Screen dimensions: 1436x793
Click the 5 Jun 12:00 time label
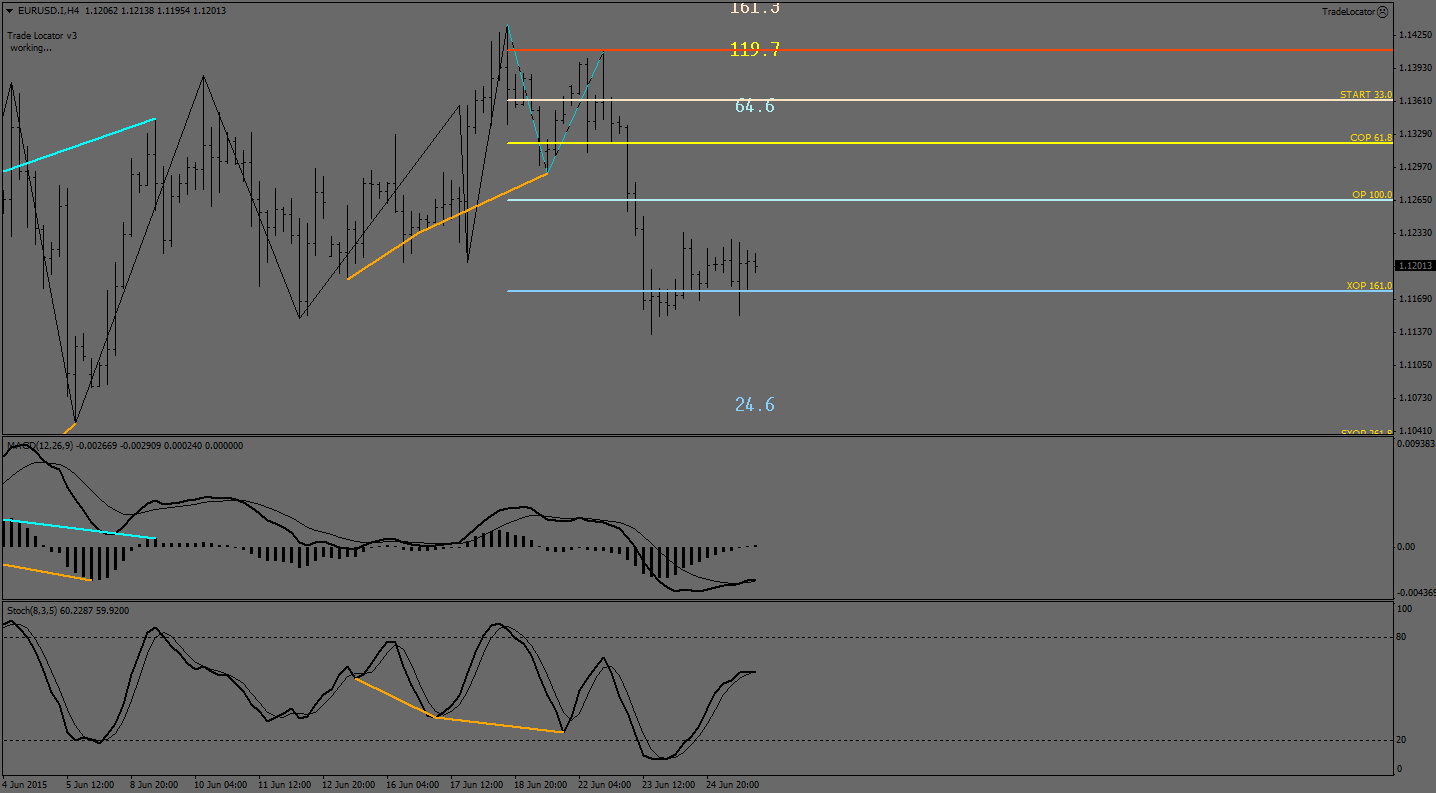tap(90, 785)
